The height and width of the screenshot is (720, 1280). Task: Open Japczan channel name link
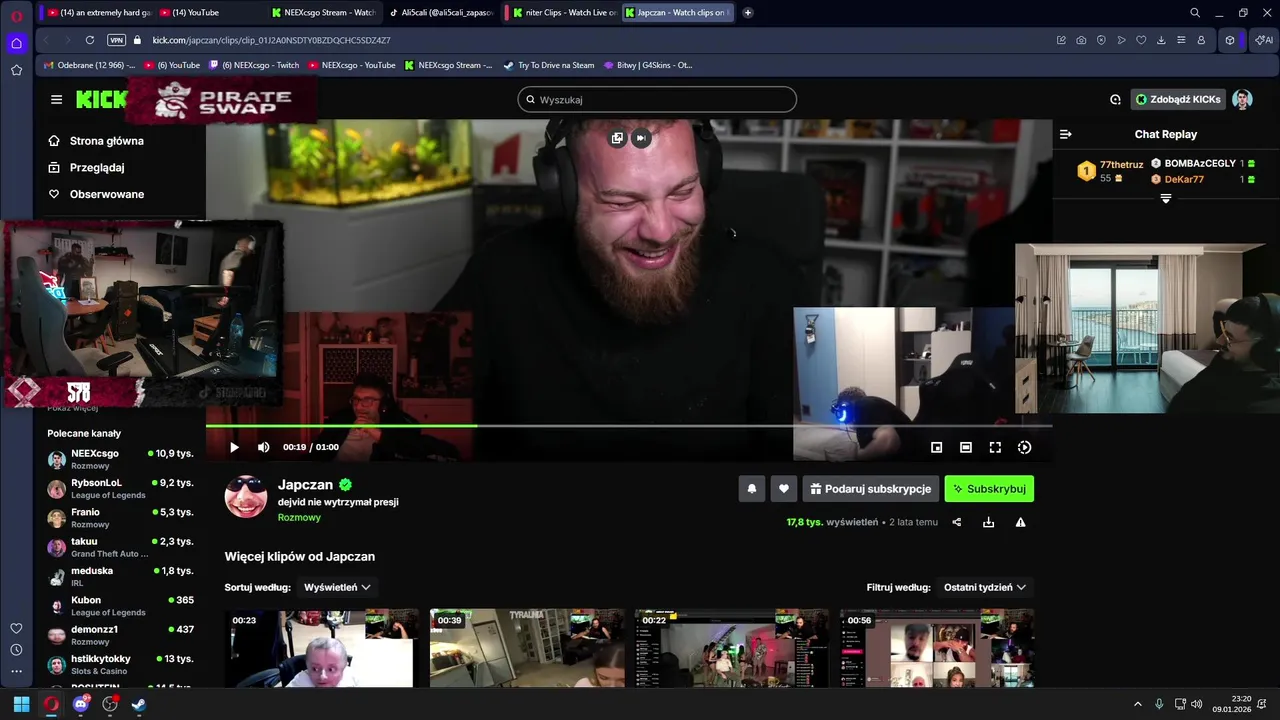305,485
